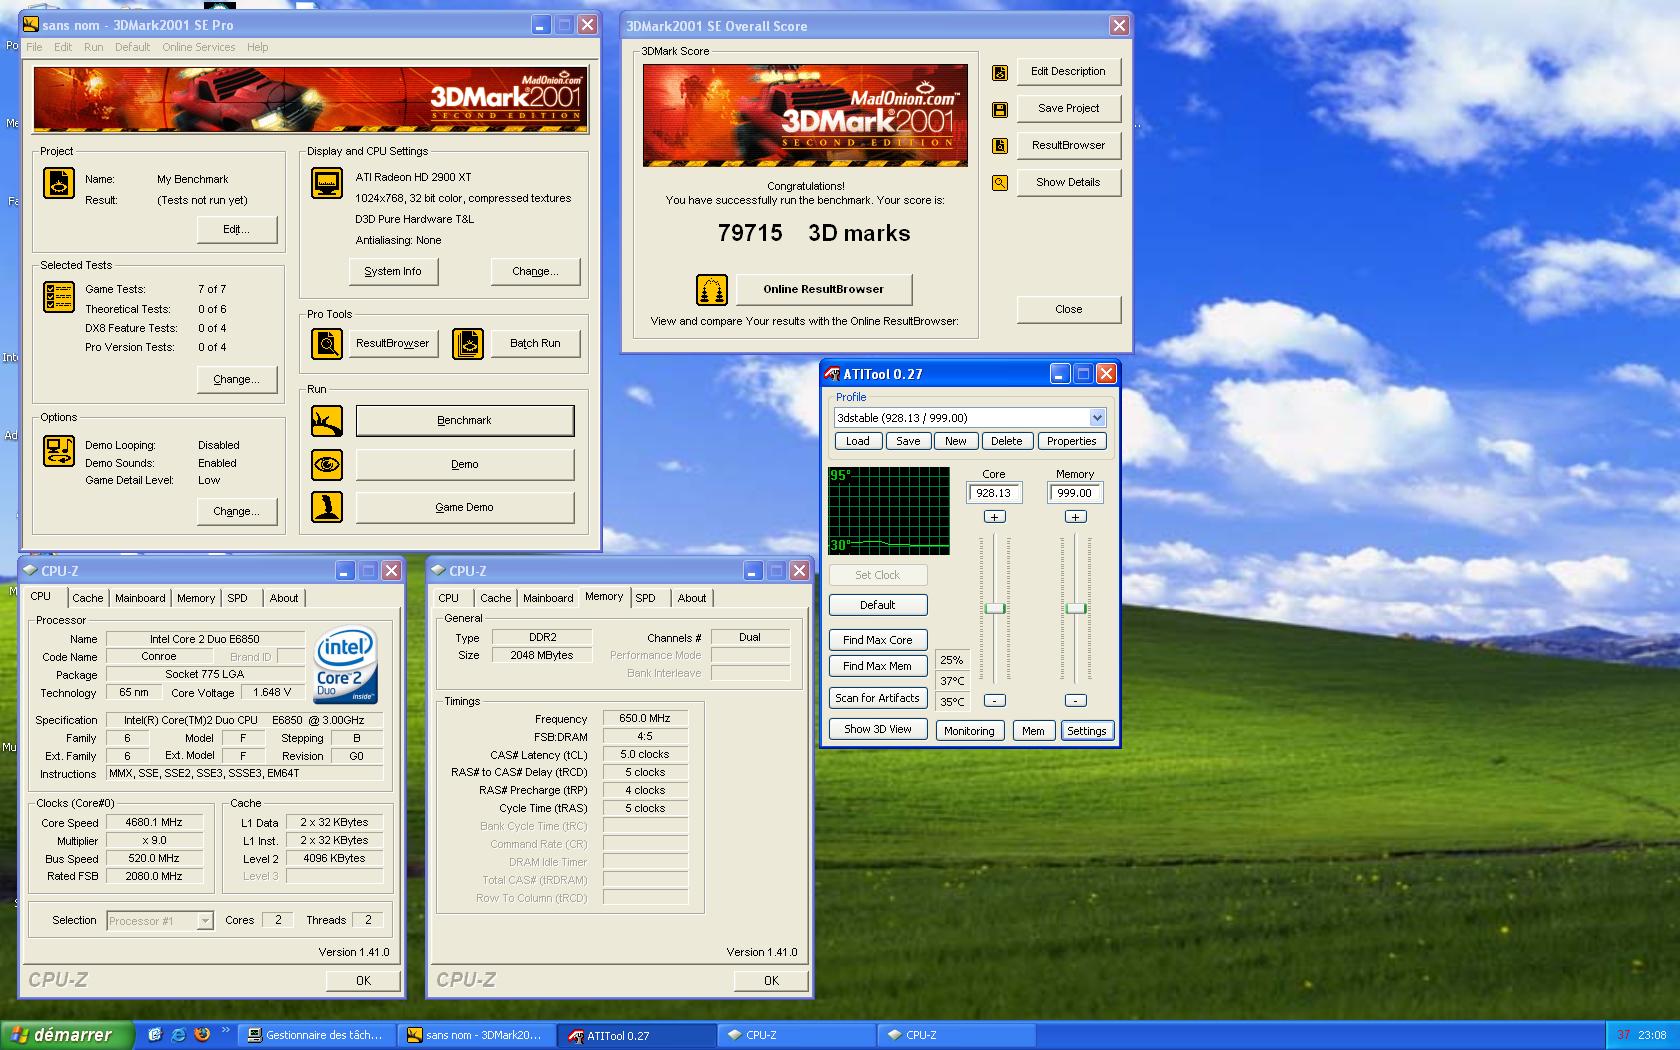Click the Core clock slider handle
This screenshot has height=1050, width=1680.
tap(994, 608)
